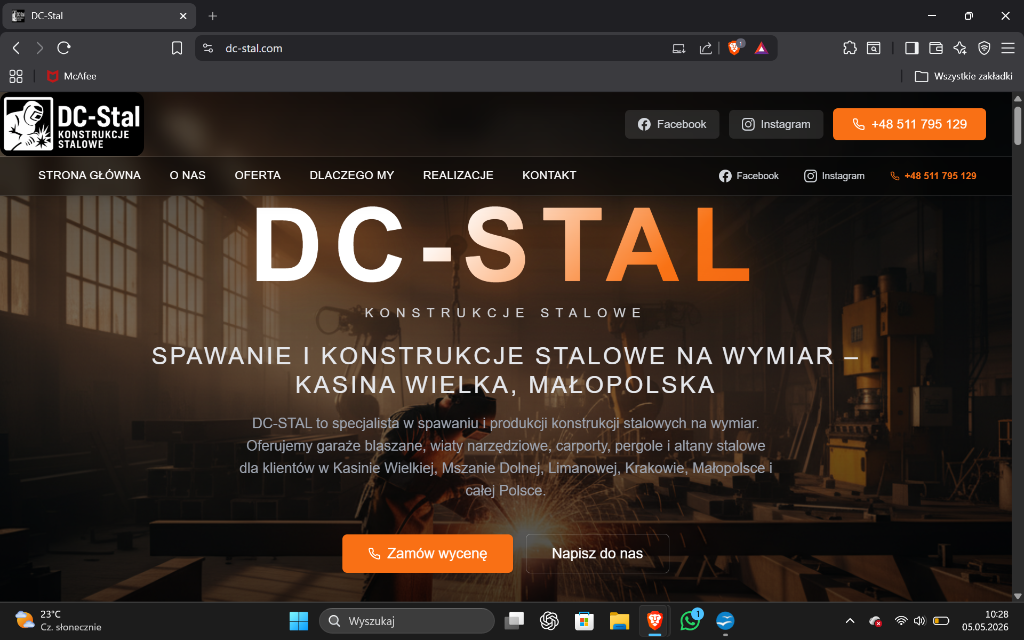Open the weather widget showing 23°C
Screen dimensions: 1024x640
(59, 620)
